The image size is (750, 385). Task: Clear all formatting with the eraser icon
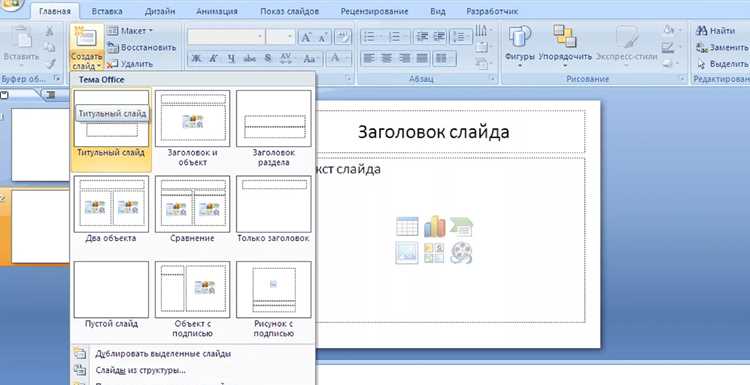[x=343, y=37]
